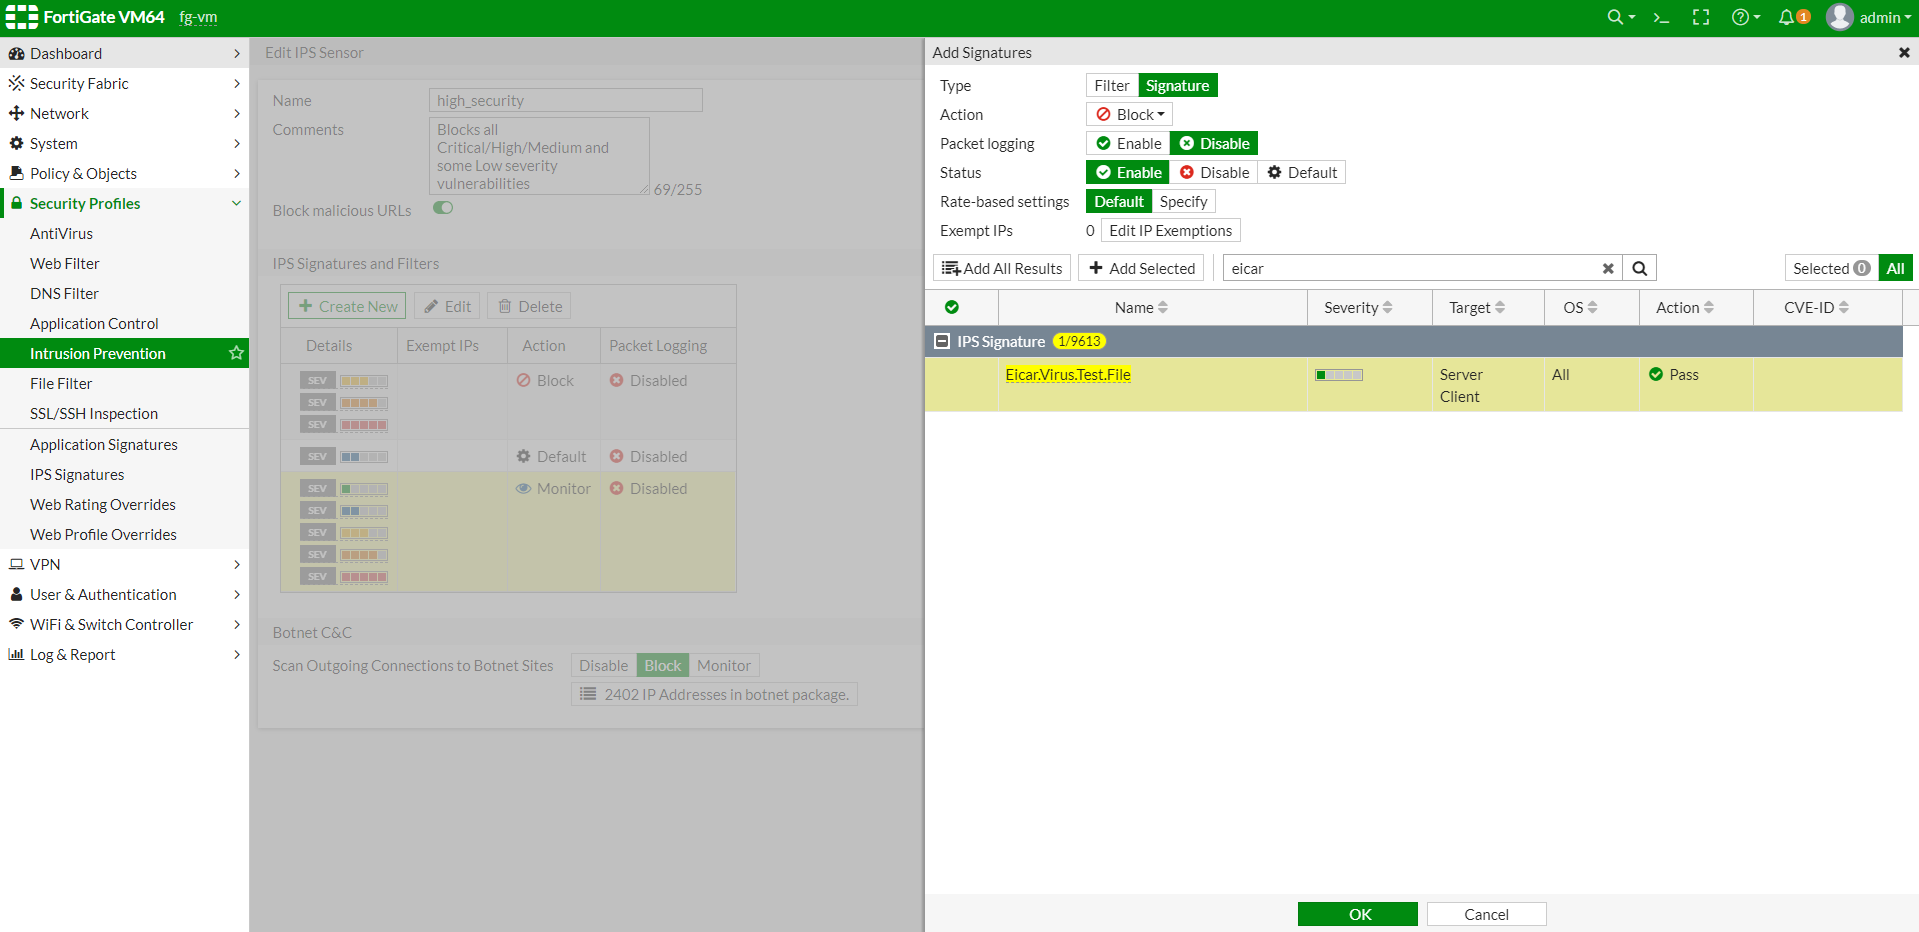Click the Log & Report chart icon

[x=16, y=654]
